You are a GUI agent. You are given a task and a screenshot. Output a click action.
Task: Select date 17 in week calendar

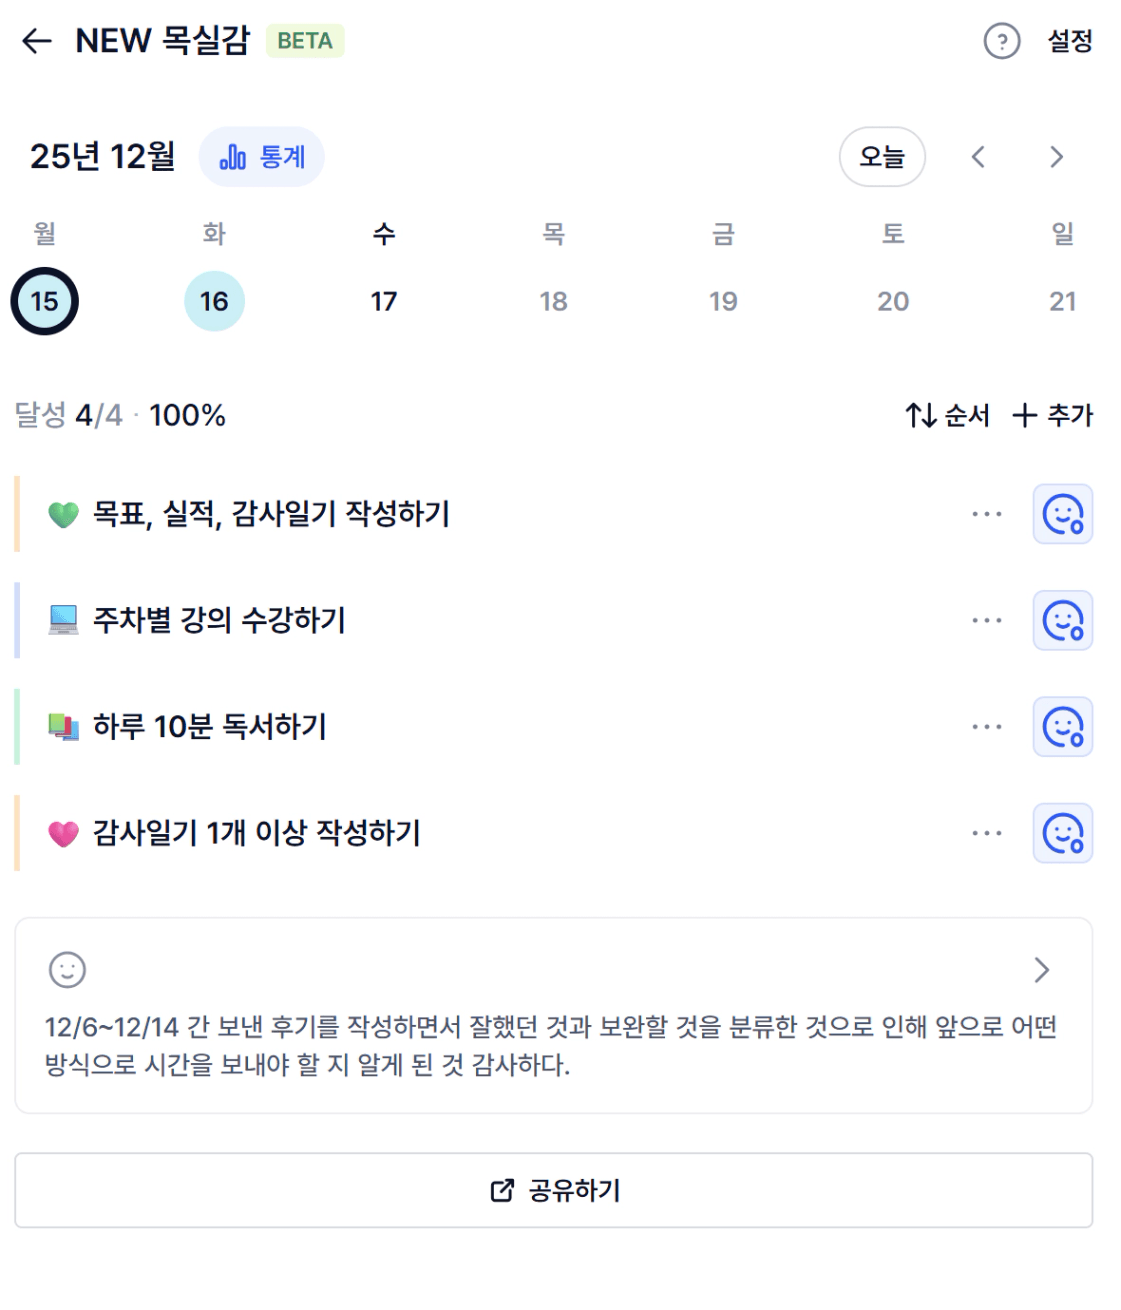[384, 301]
